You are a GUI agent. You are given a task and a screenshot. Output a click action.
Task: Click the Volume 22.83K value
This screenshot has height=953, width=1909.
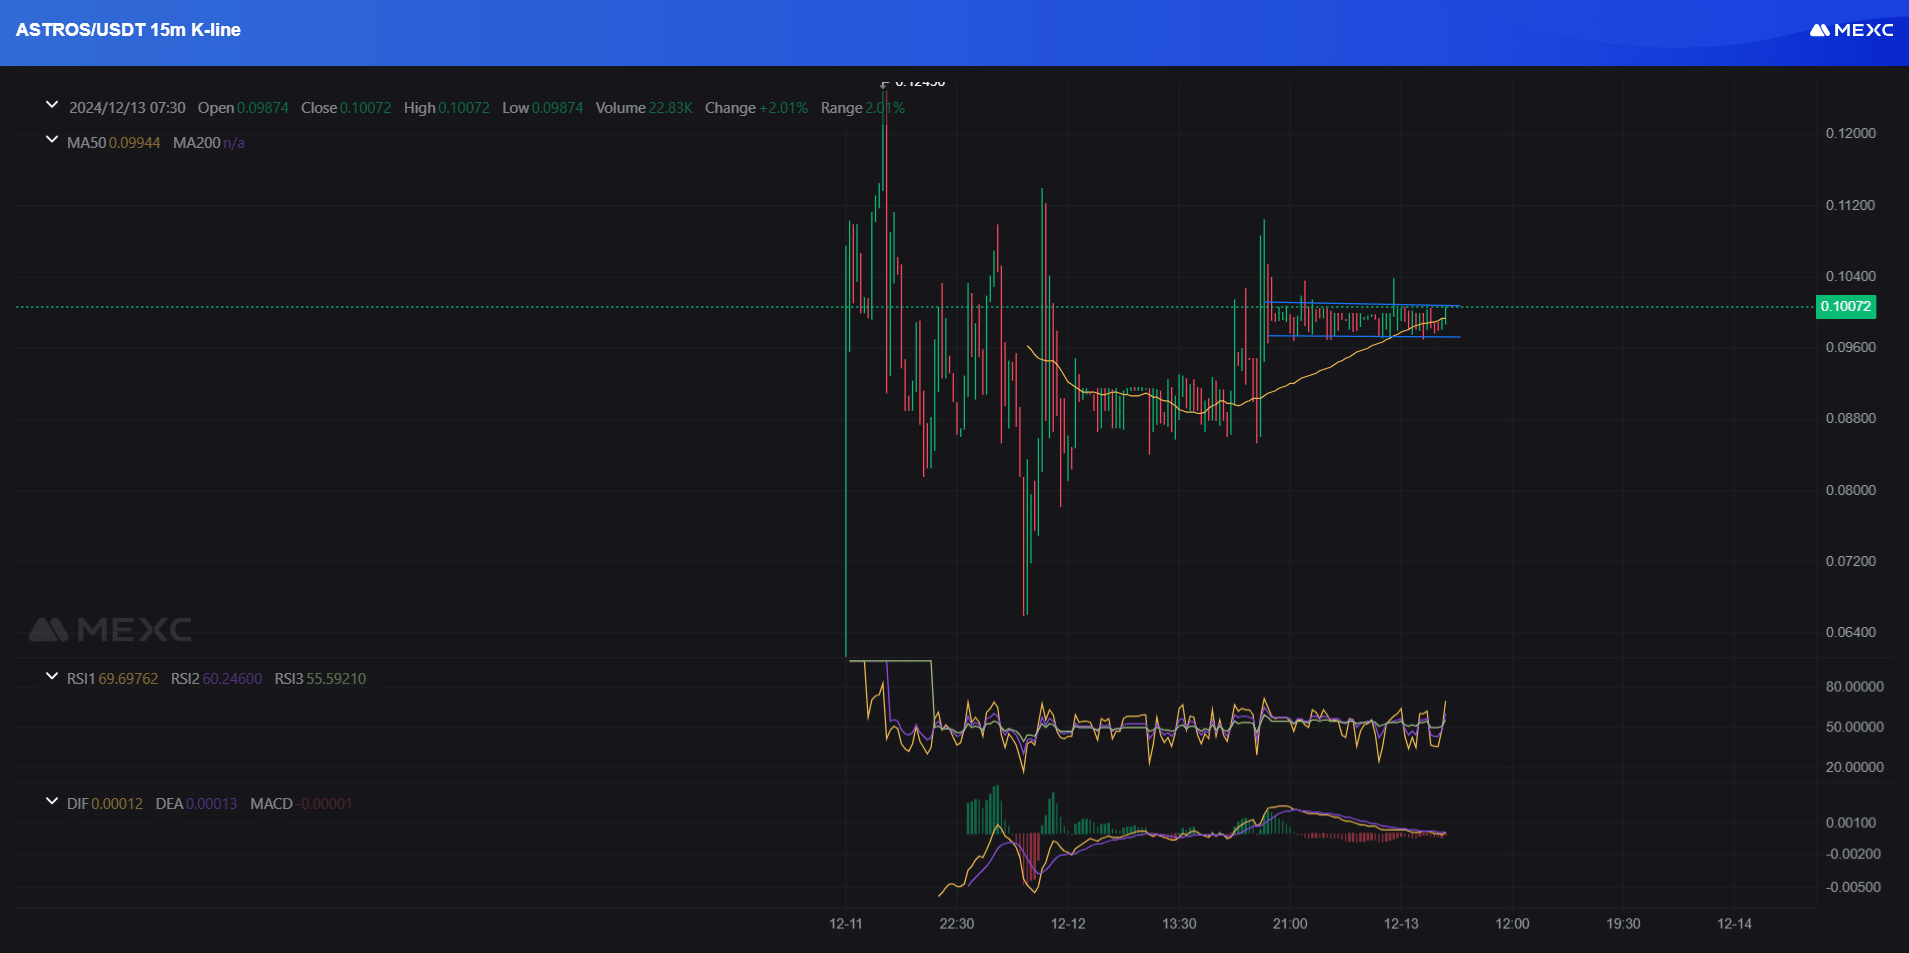[644, 108]
